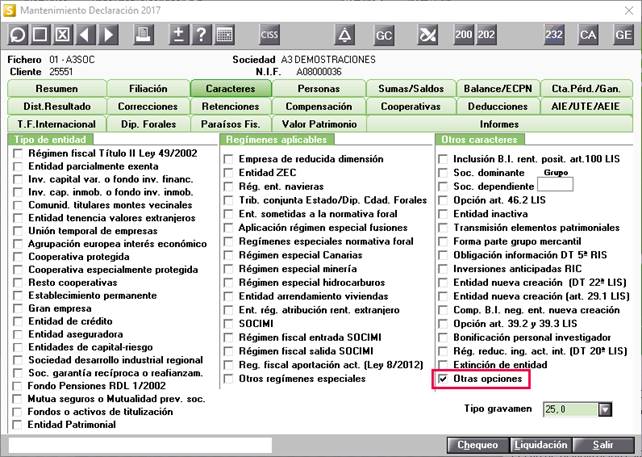Go to the Correcciones tab

point(148,106)
